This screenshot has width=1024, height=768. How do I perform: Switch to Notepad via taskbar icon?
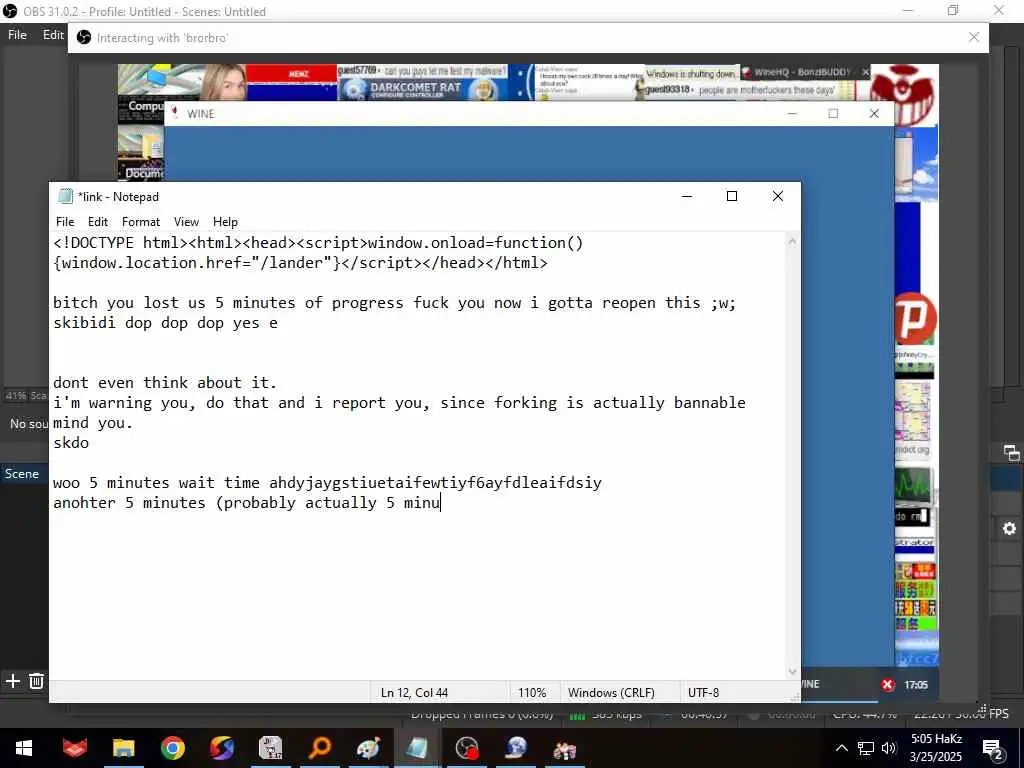coord(418,748)
